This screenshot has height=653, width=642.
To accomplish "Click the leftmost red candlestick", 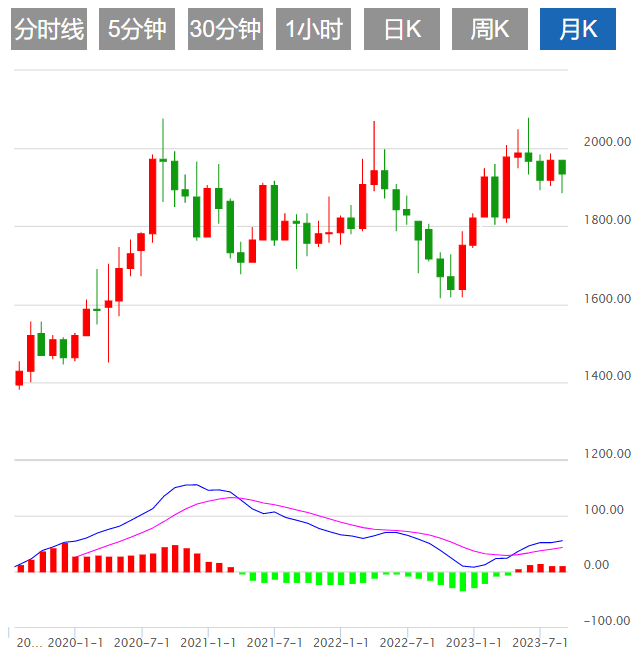I will 19,377.
